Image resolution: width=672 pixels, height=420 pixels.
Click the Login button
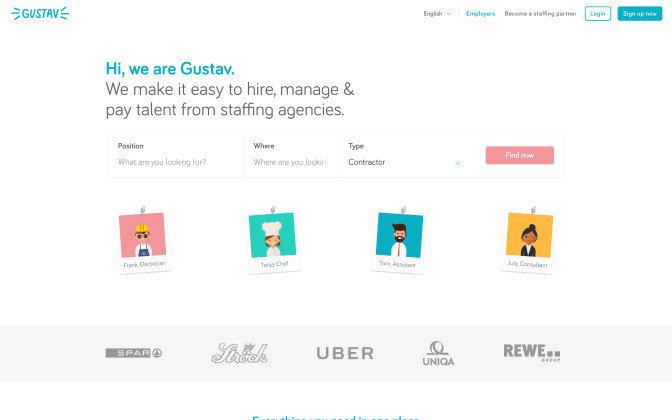597,14
